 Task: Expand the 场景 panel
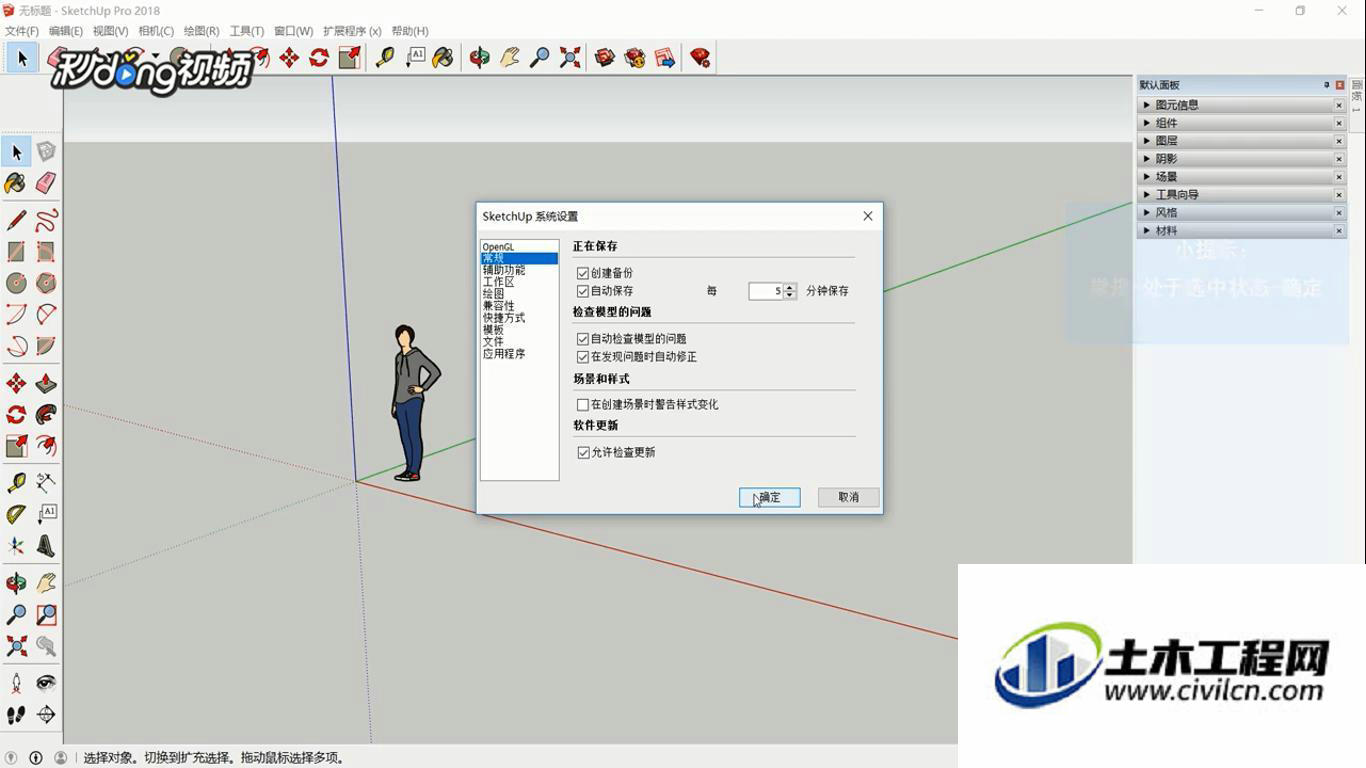1240,177
